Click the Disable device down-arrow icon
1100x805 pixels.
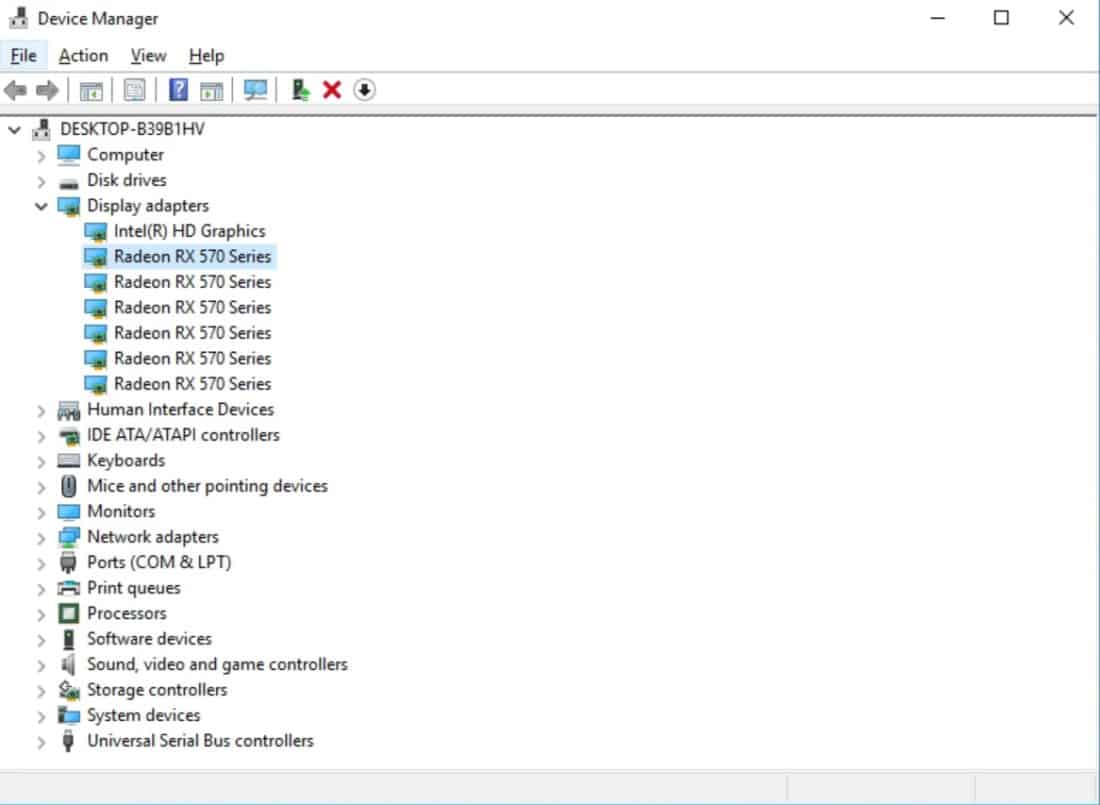(364, 90)
